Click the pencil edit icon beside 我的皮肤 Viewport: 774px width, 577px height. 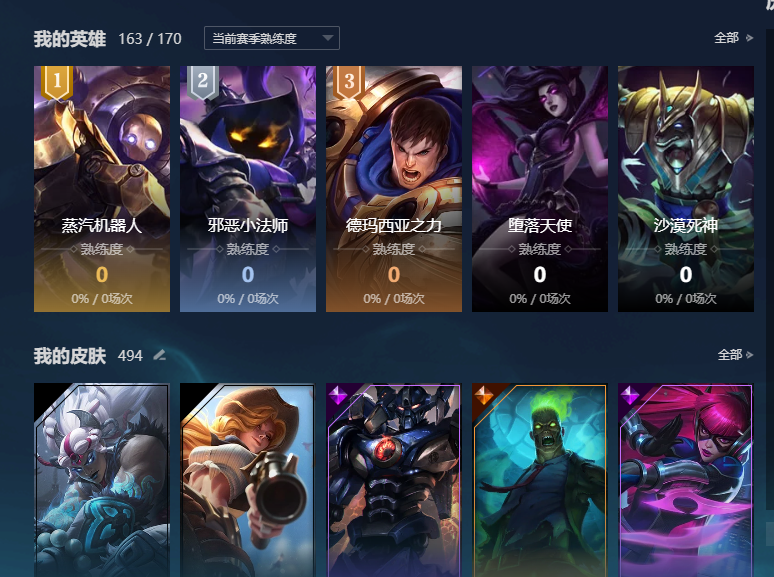tap(159, 355)
